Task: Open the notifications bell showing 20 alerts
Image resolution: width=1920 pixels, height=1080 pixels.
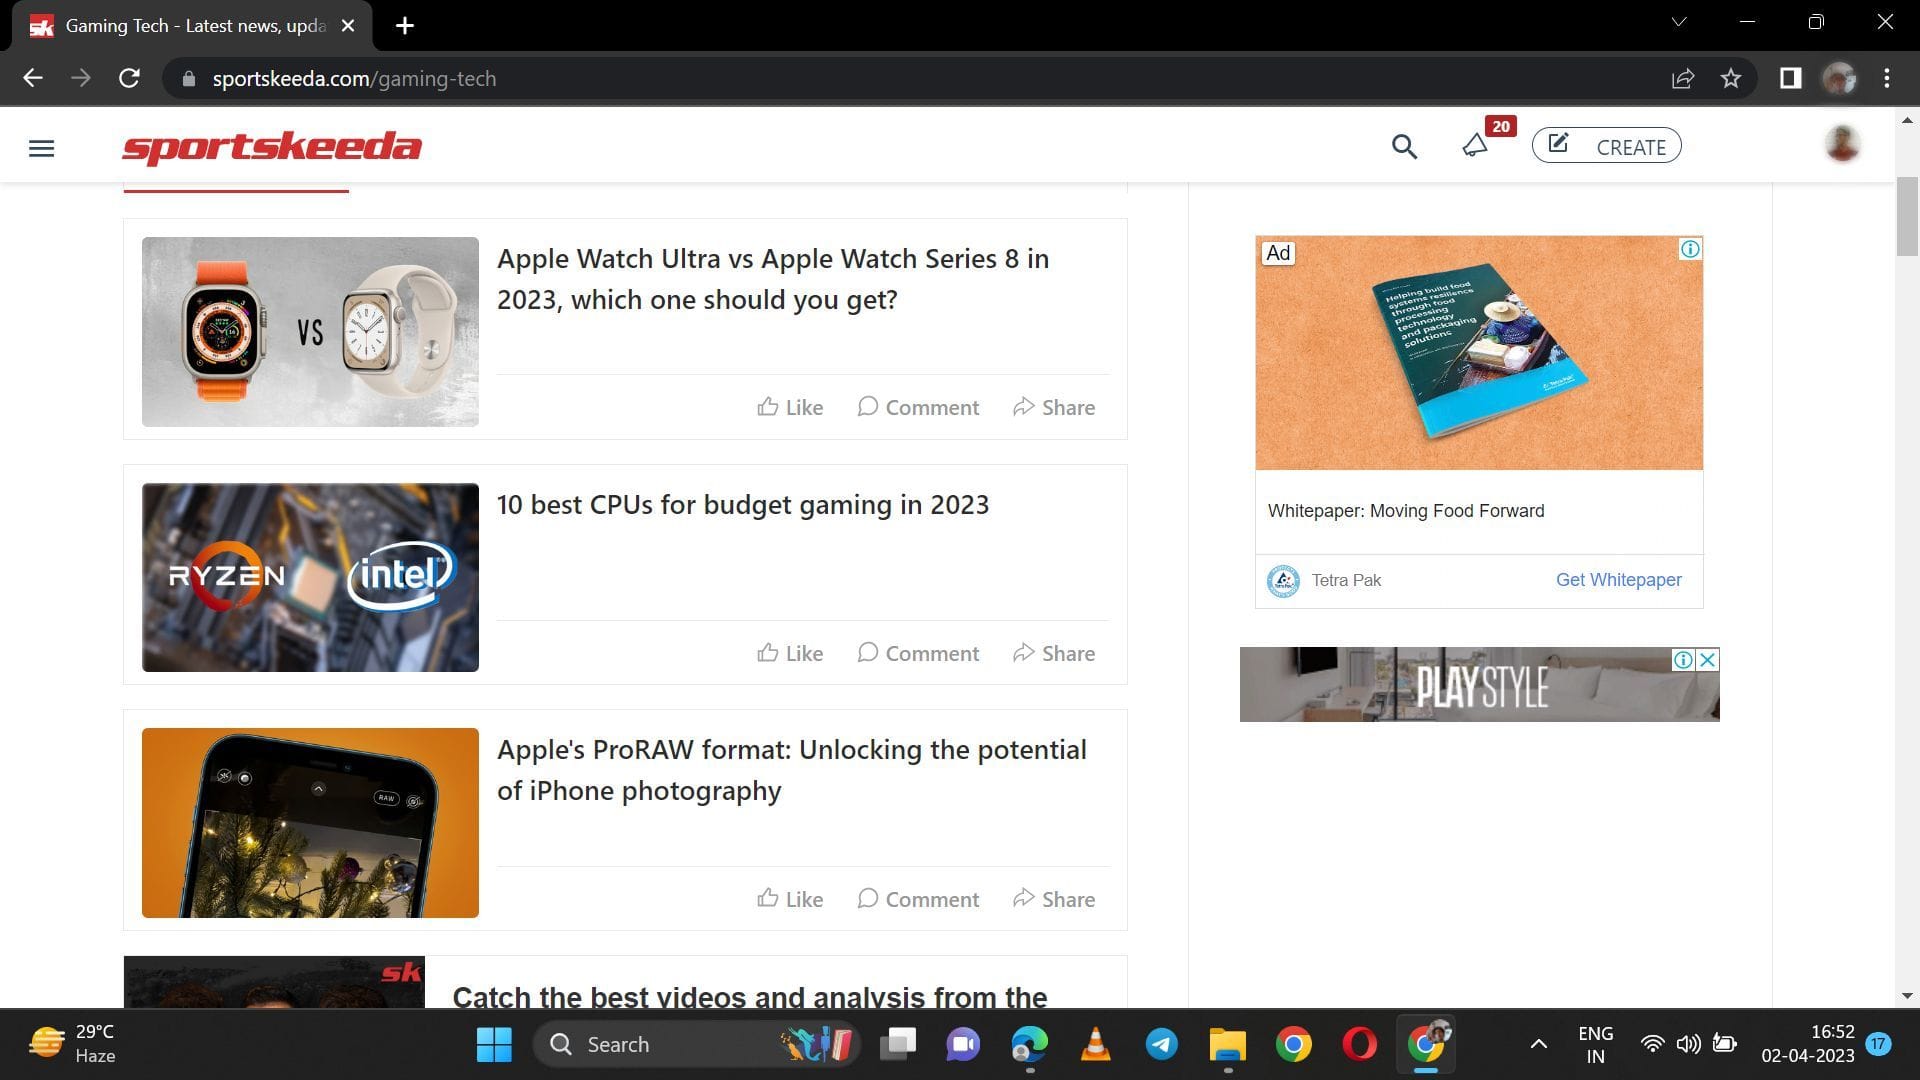Action: 1474,146
